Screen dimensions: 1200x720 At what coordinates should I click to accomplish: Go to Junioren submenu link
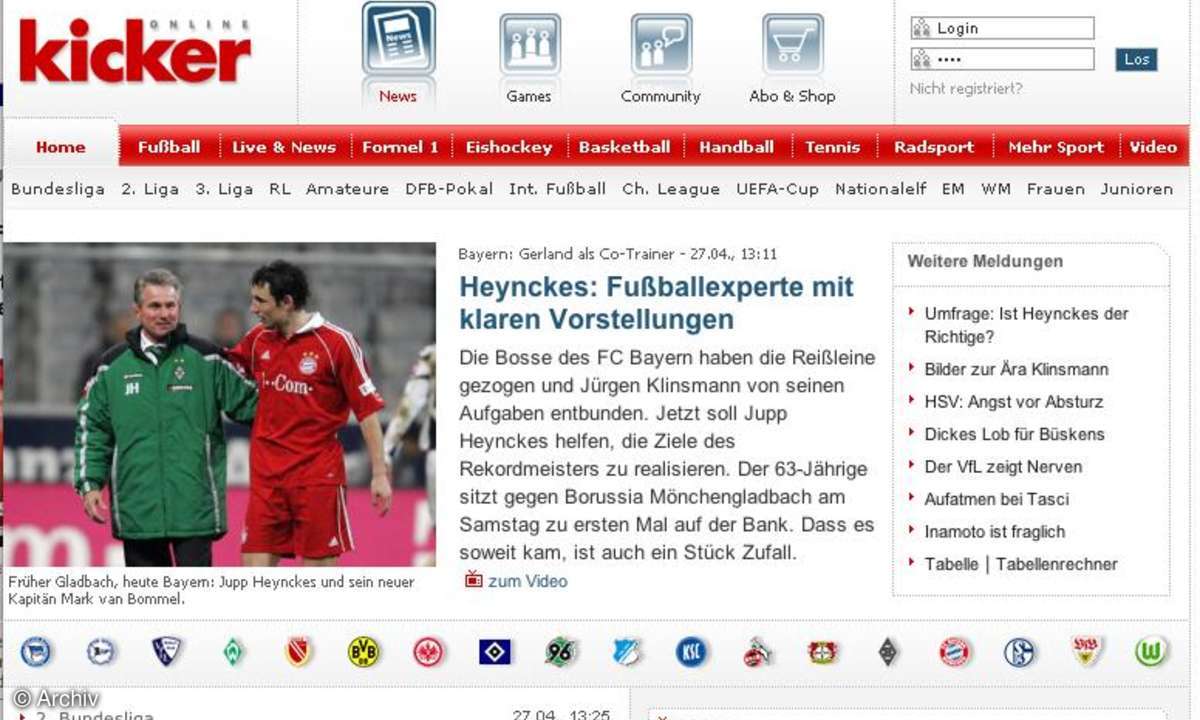(1137, 189)
